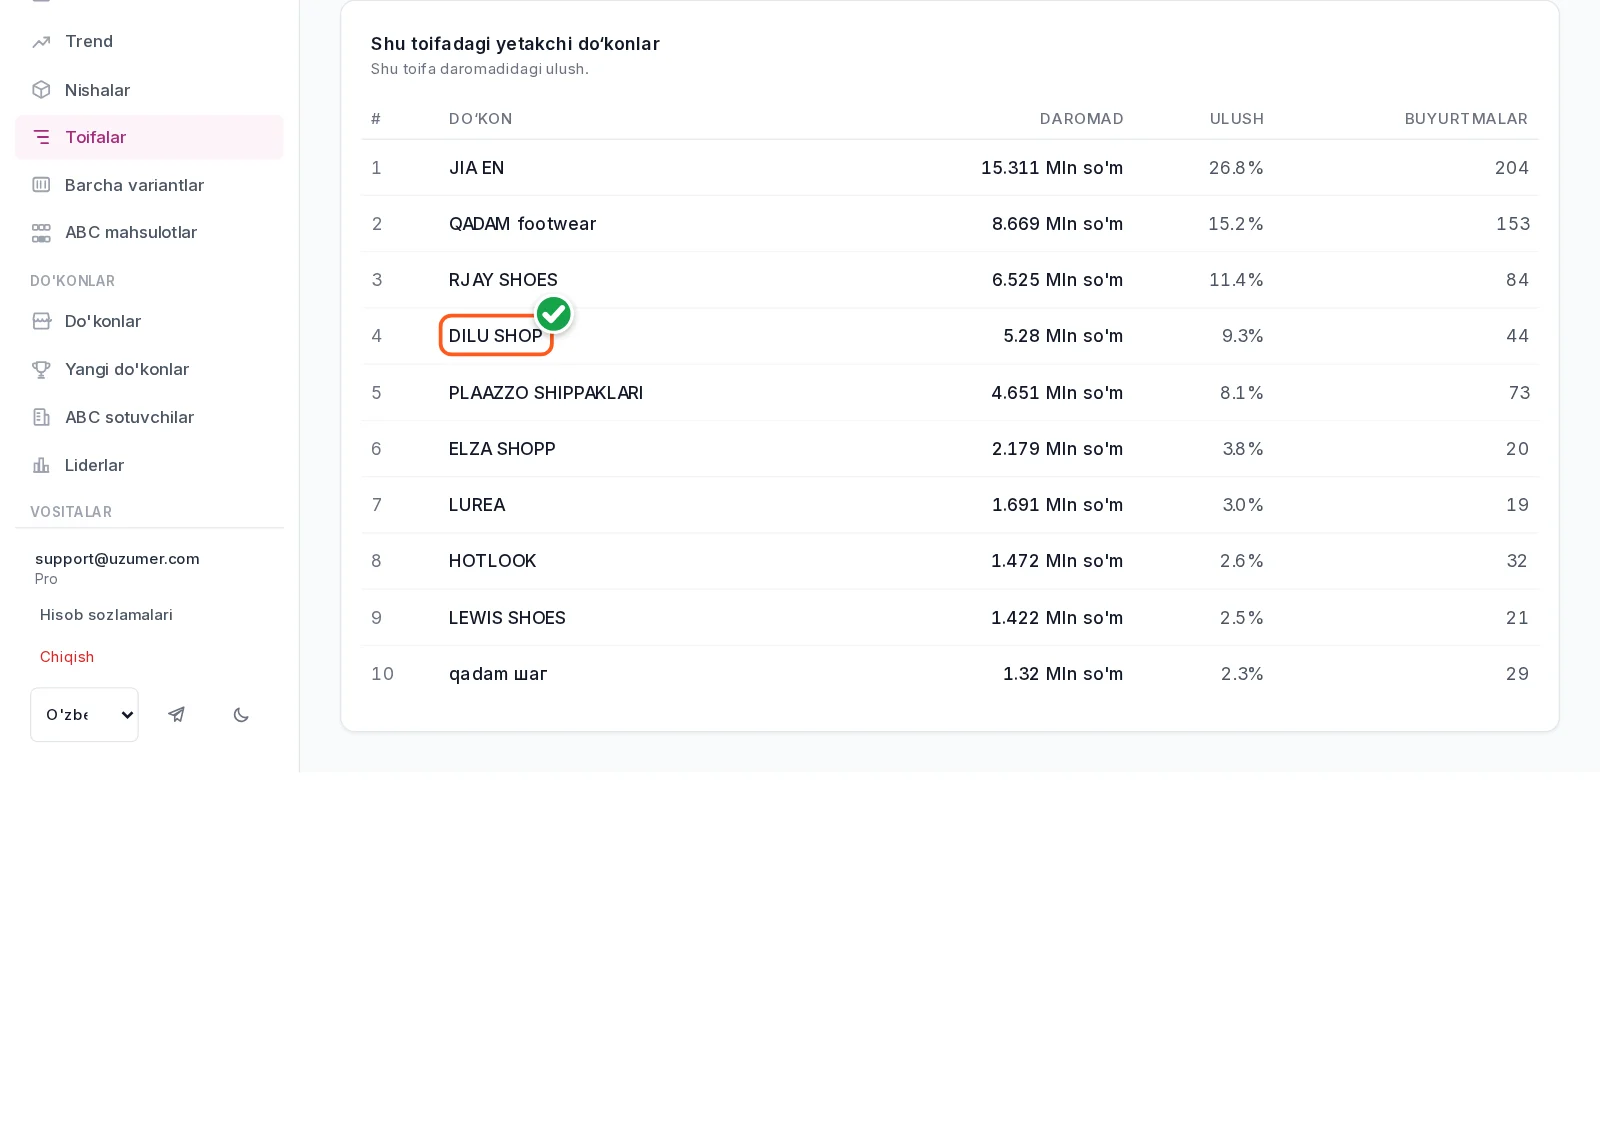The width and height of the screenshot is (1600, 1125).
Task: Select LEWIS SHOES in table
Action: [507, 618]
